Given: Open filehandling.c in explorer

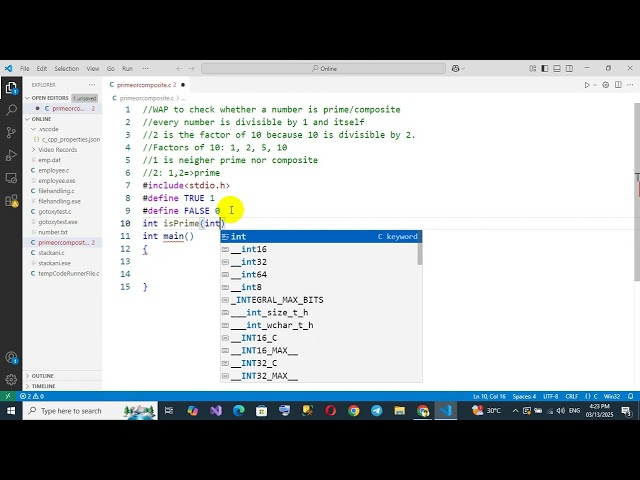Looking at the screenshot, I should pos(62,191).
